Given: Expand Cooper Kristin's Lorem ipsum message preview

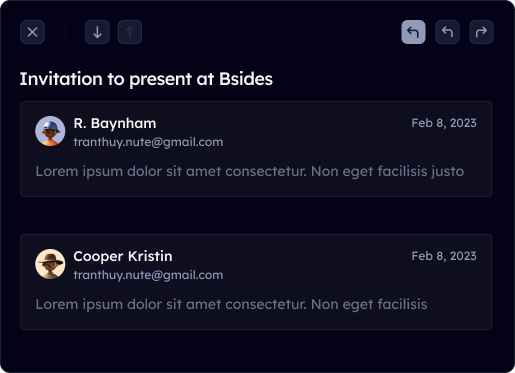Looking at the screenshot, I should point(231,305).
